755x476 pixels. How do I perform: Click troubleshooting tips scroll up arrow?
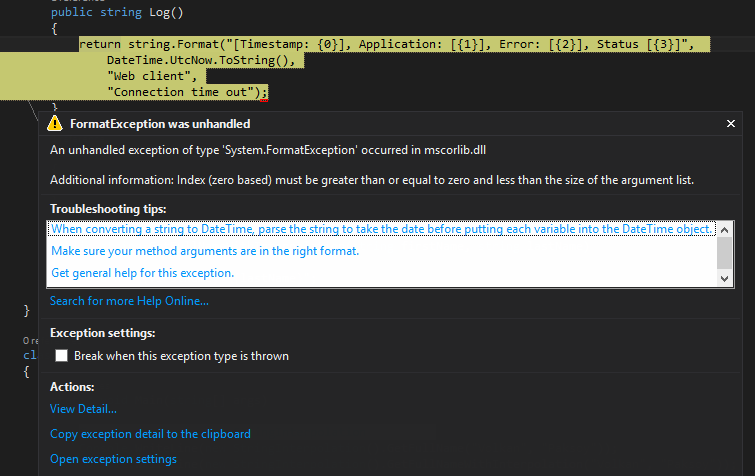724,230
